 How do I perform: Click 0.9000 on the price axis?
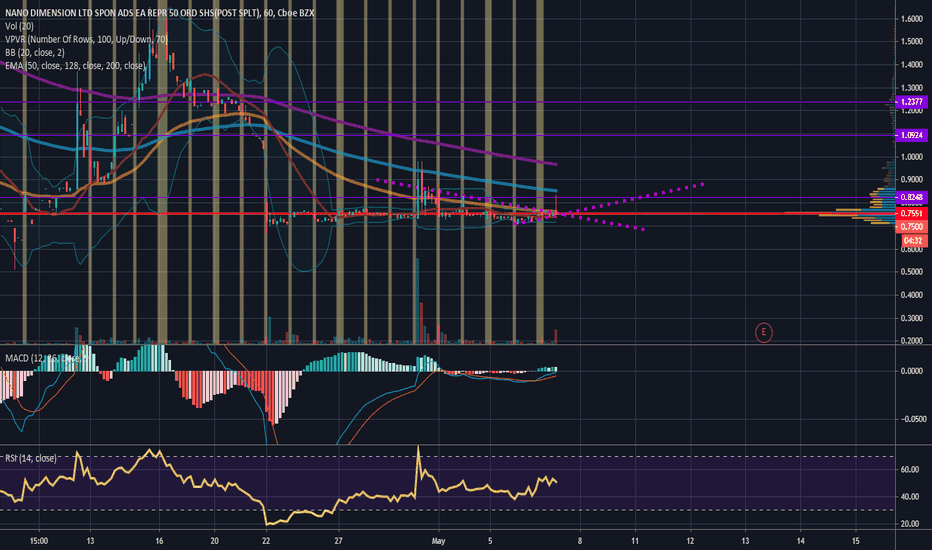911,180
